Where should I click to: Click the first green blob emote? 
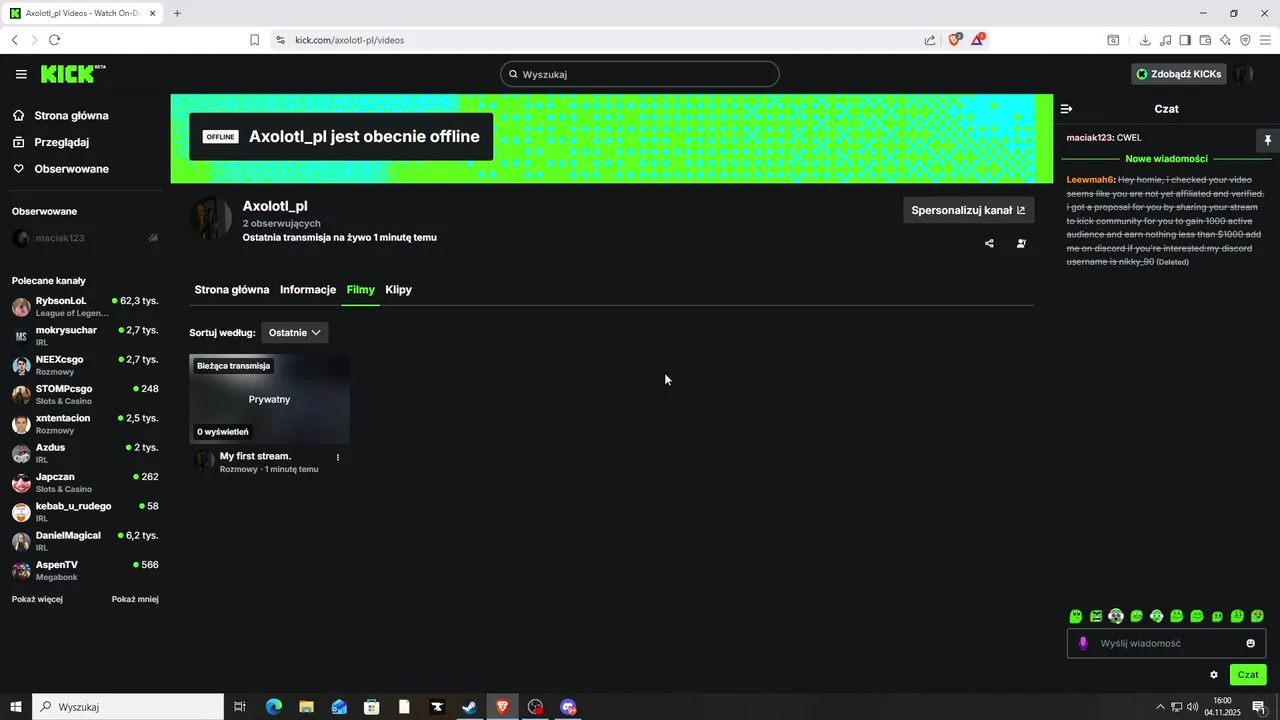[1076, 616]
